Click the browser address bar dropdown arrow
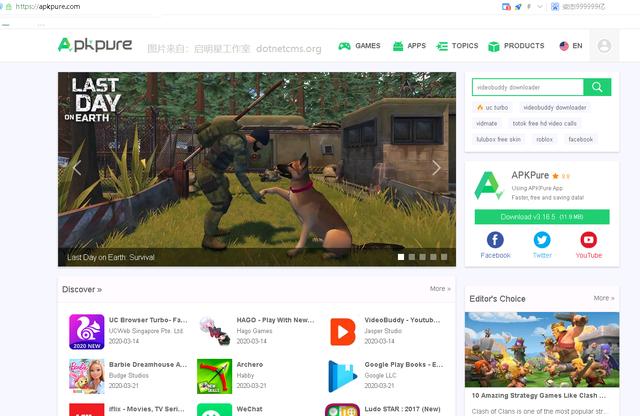The height and width of the screenshot is (416, 640). click(540, 7)
